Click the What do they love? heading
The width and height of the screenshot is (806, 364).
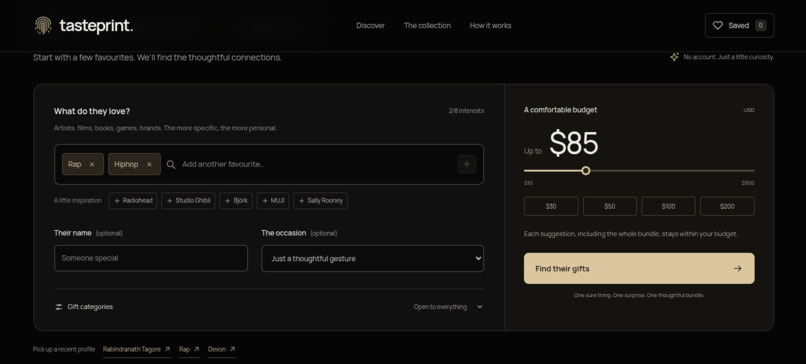click(x=92, y=111)
